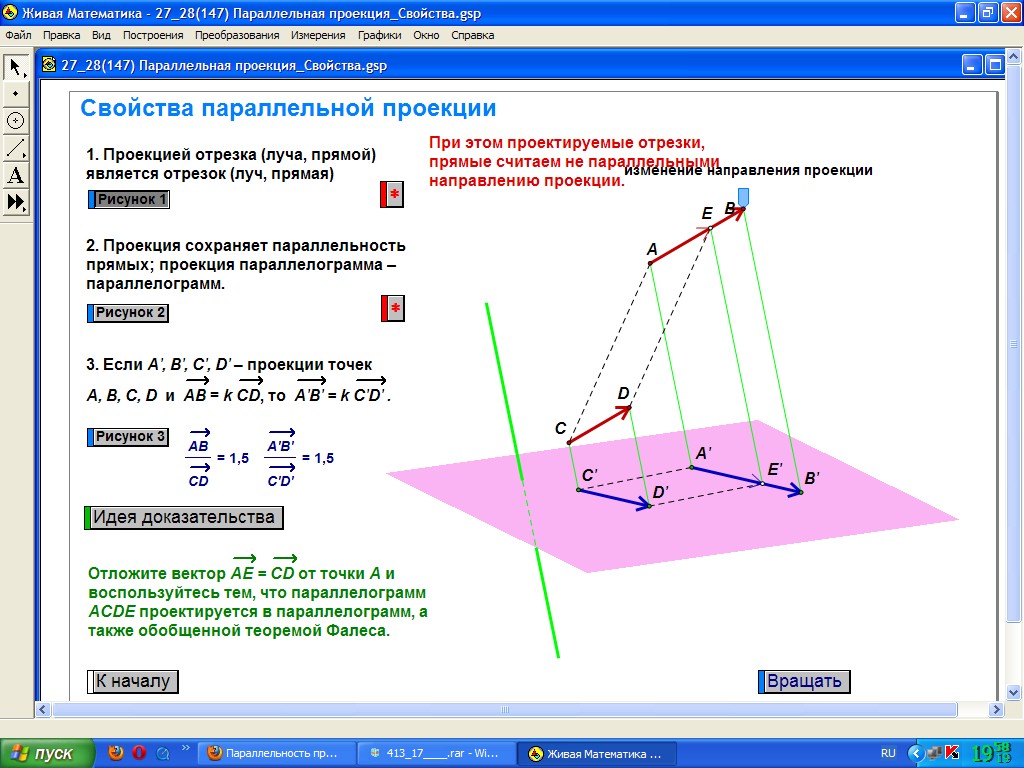
Task: Open the RU language indicator
Action: [x=888, y=753]
